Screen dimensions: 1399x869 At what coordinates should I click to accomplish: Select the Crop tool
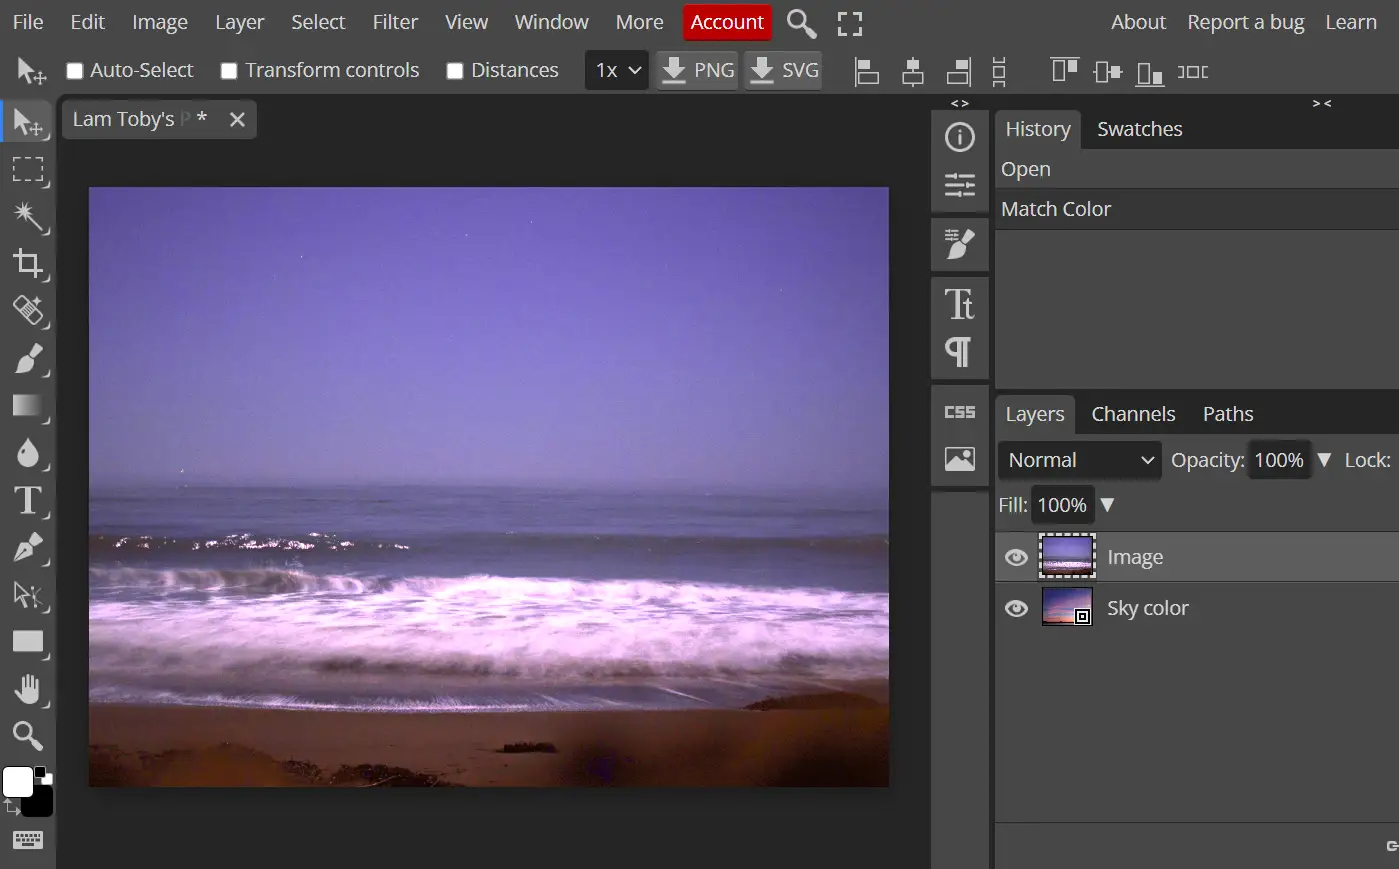pos(27,264)
